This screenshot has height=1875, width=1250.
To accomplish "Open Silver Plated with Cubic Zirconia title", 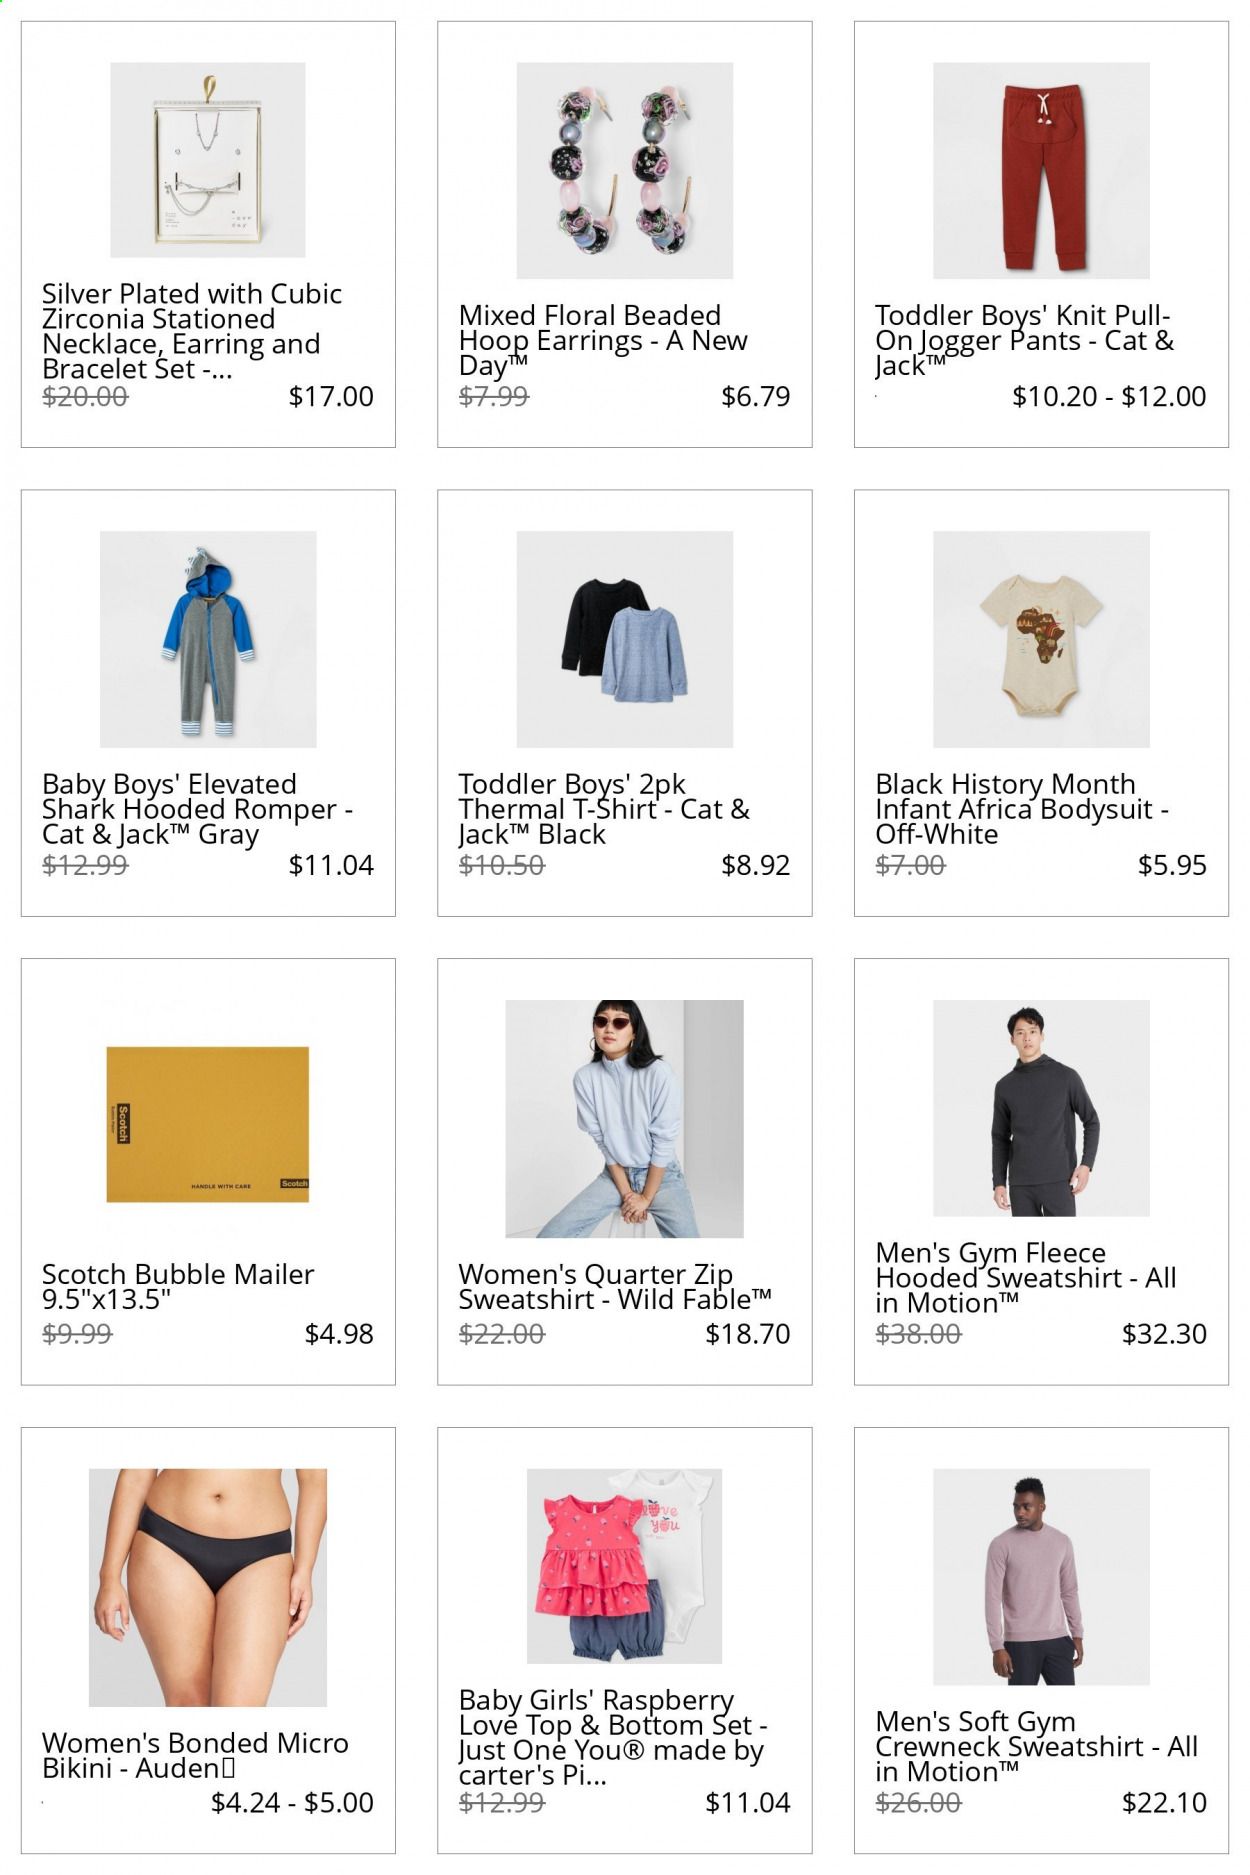I will point(192,331).
